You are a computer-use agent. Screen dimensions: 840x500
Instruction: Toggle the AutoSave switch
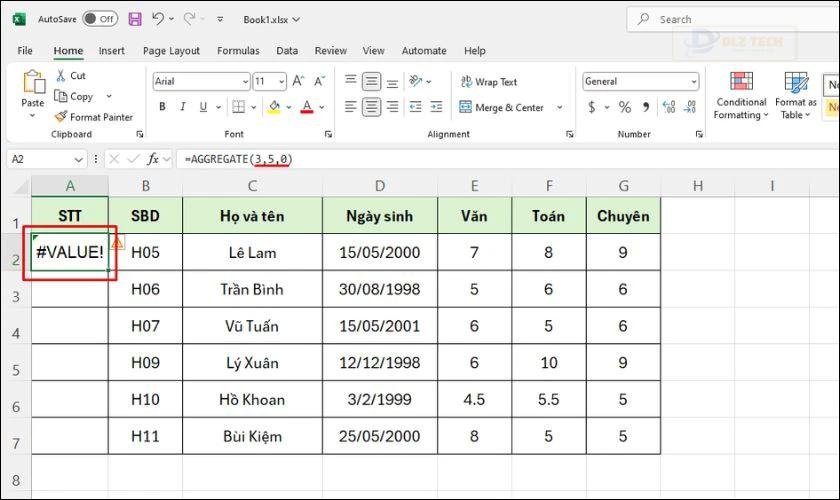click(100, 19)
